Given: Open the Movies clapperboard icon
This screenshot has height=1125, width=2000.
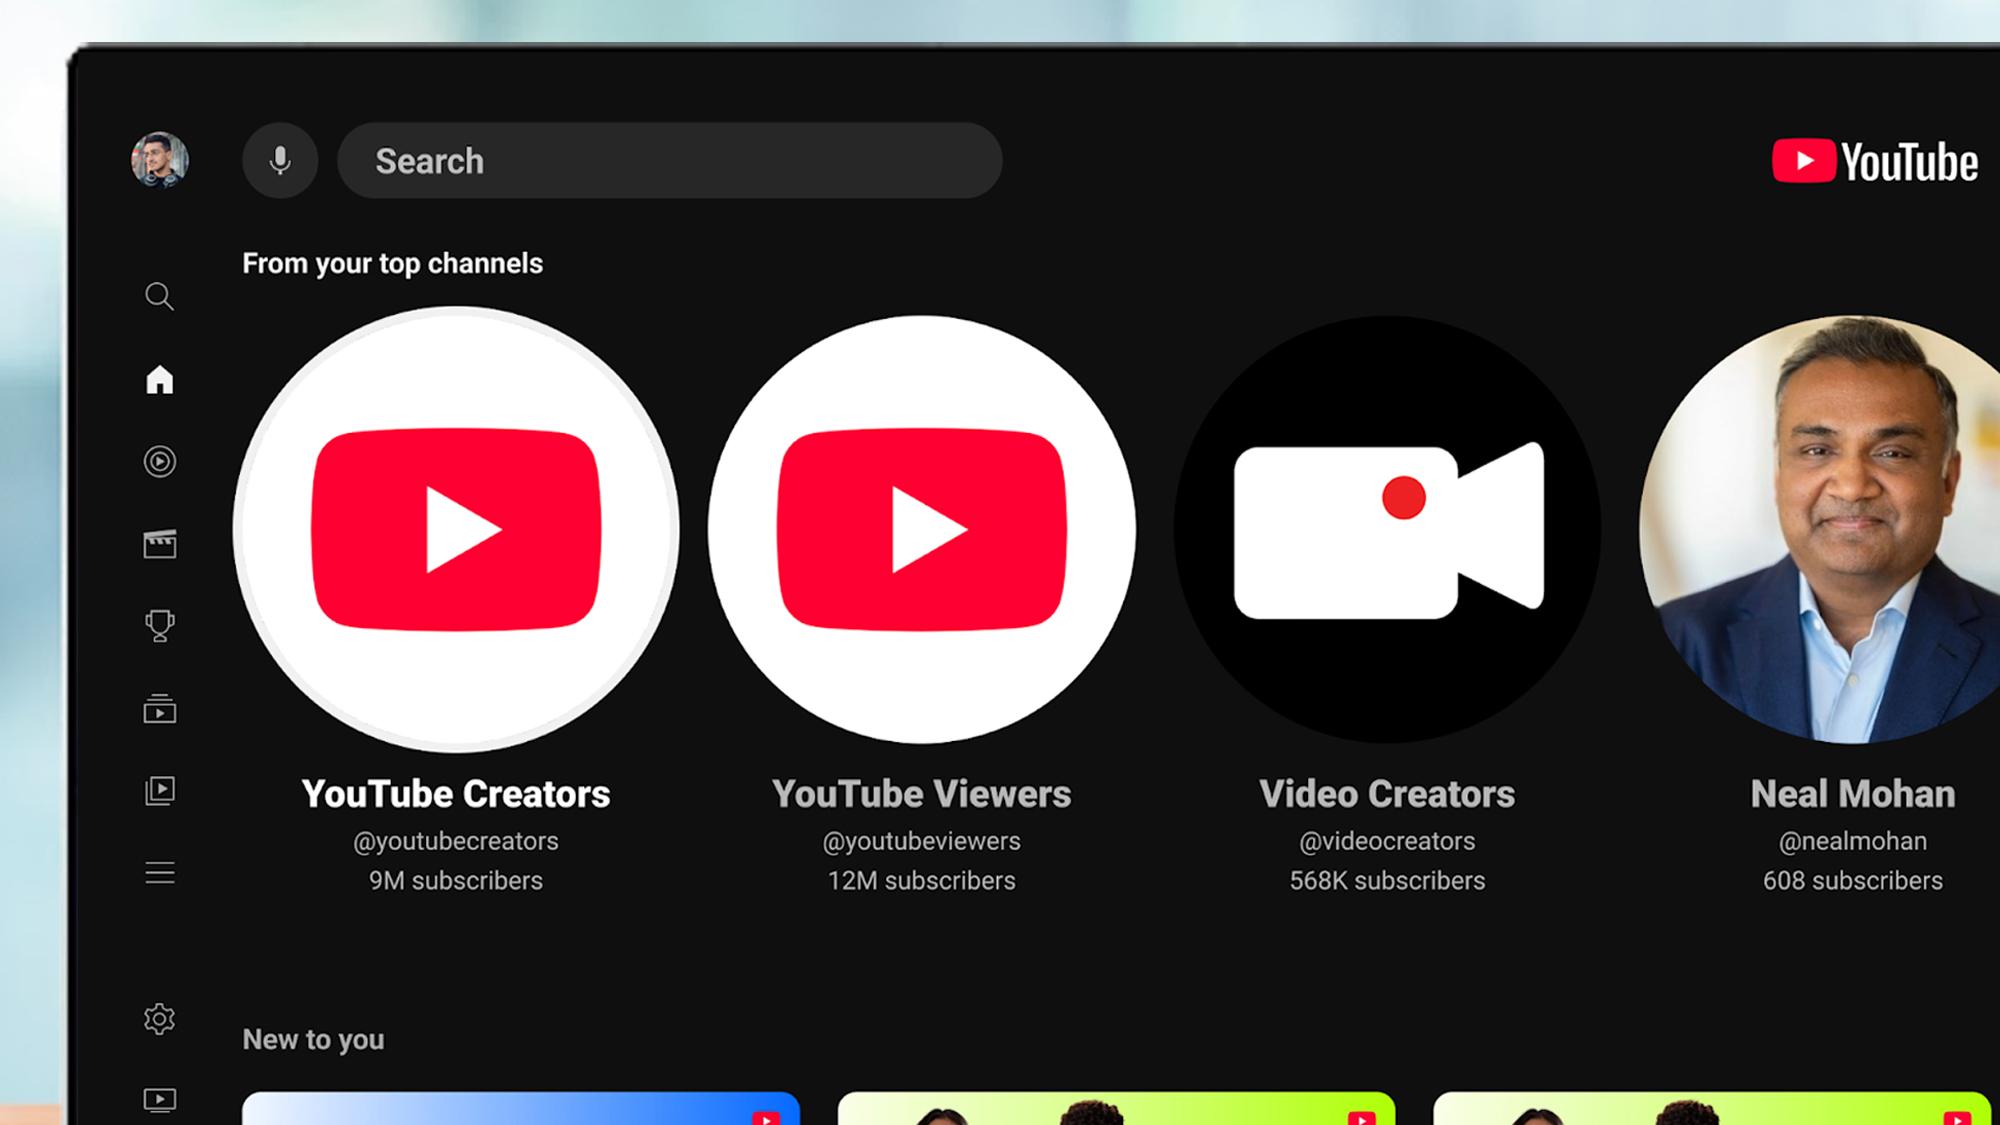Looking at the screenshot, I should click(159, 544).
